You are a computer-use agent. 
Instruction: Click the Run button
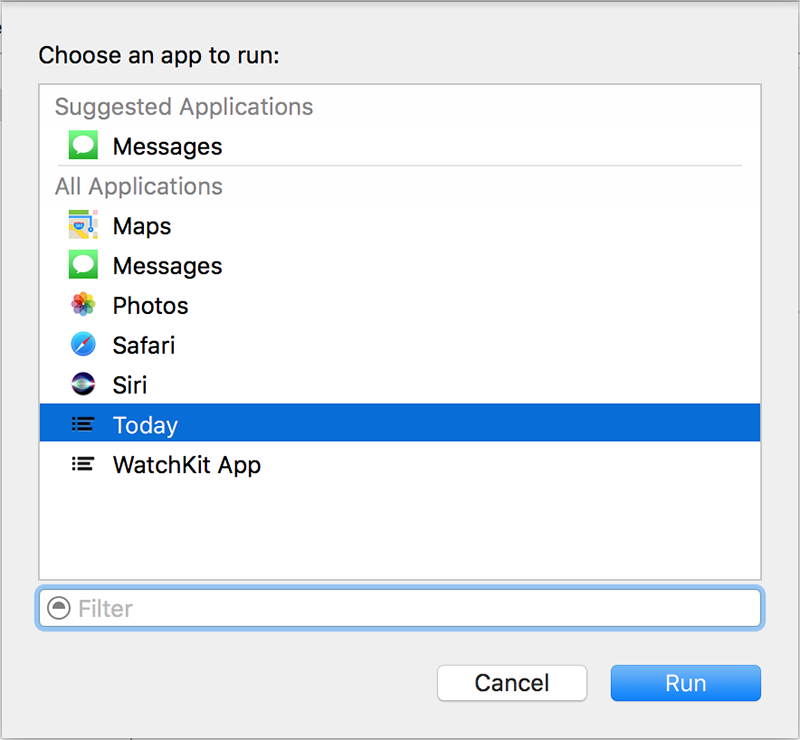coord(686,683)
